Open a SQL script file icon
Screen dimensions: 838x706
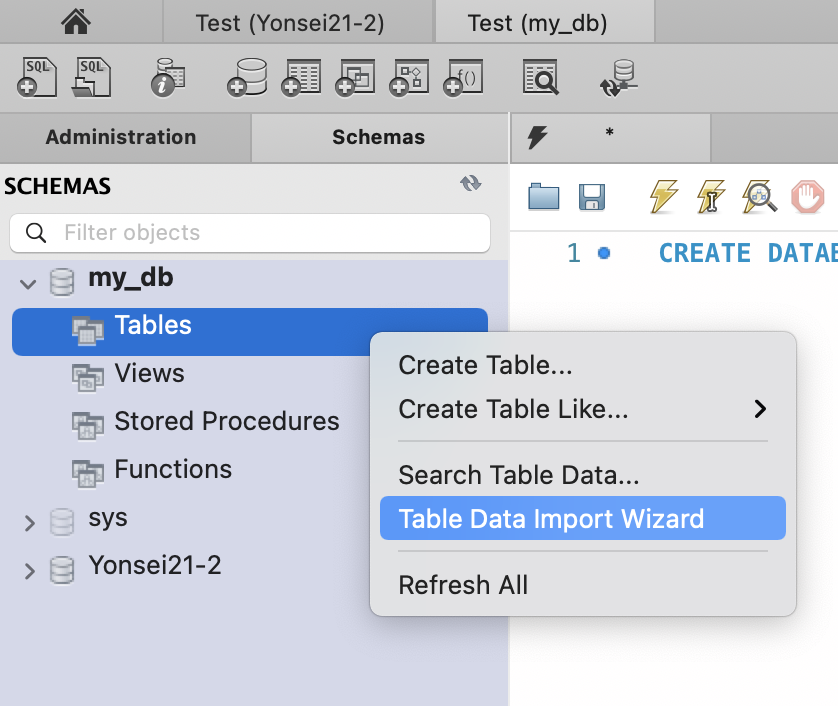click(91, 77)
